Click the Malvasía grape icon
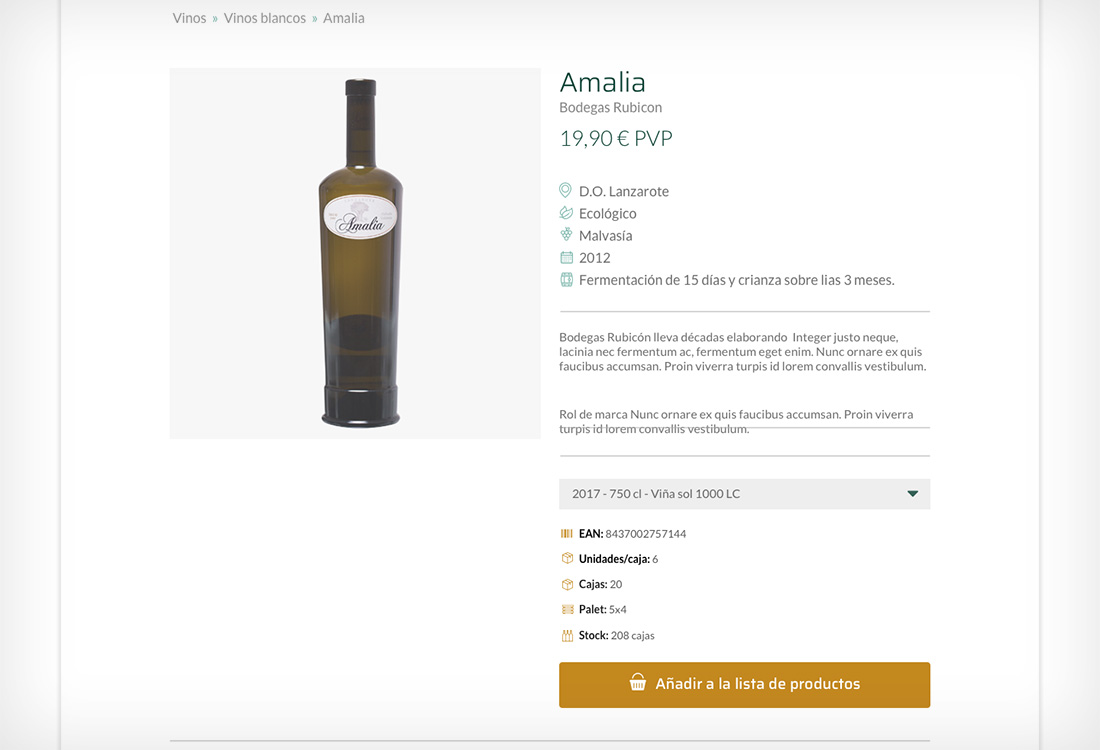Viewport: 1100px width, 750px height. [566, 235]
